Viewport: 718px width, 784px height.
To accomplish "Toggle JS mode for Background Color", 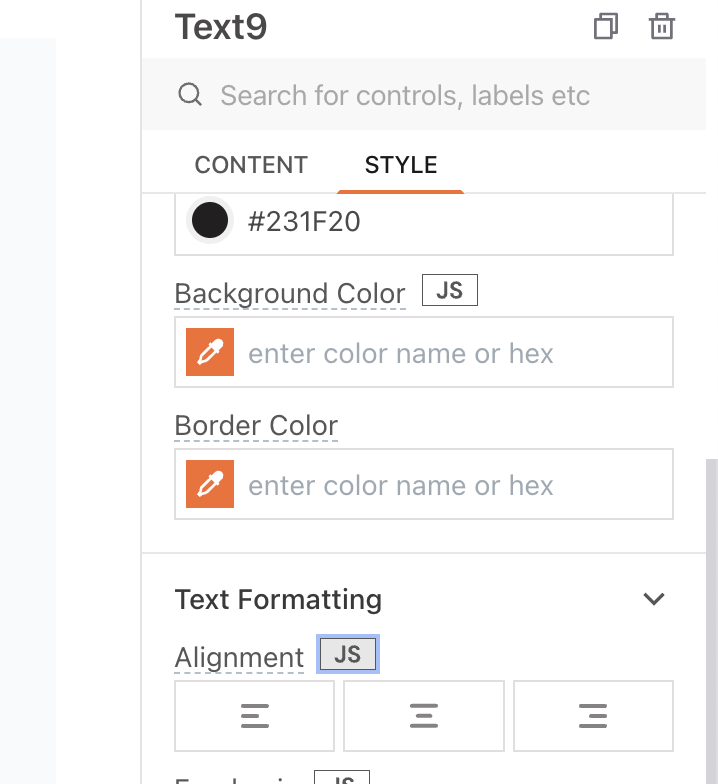I will [450, 291].
